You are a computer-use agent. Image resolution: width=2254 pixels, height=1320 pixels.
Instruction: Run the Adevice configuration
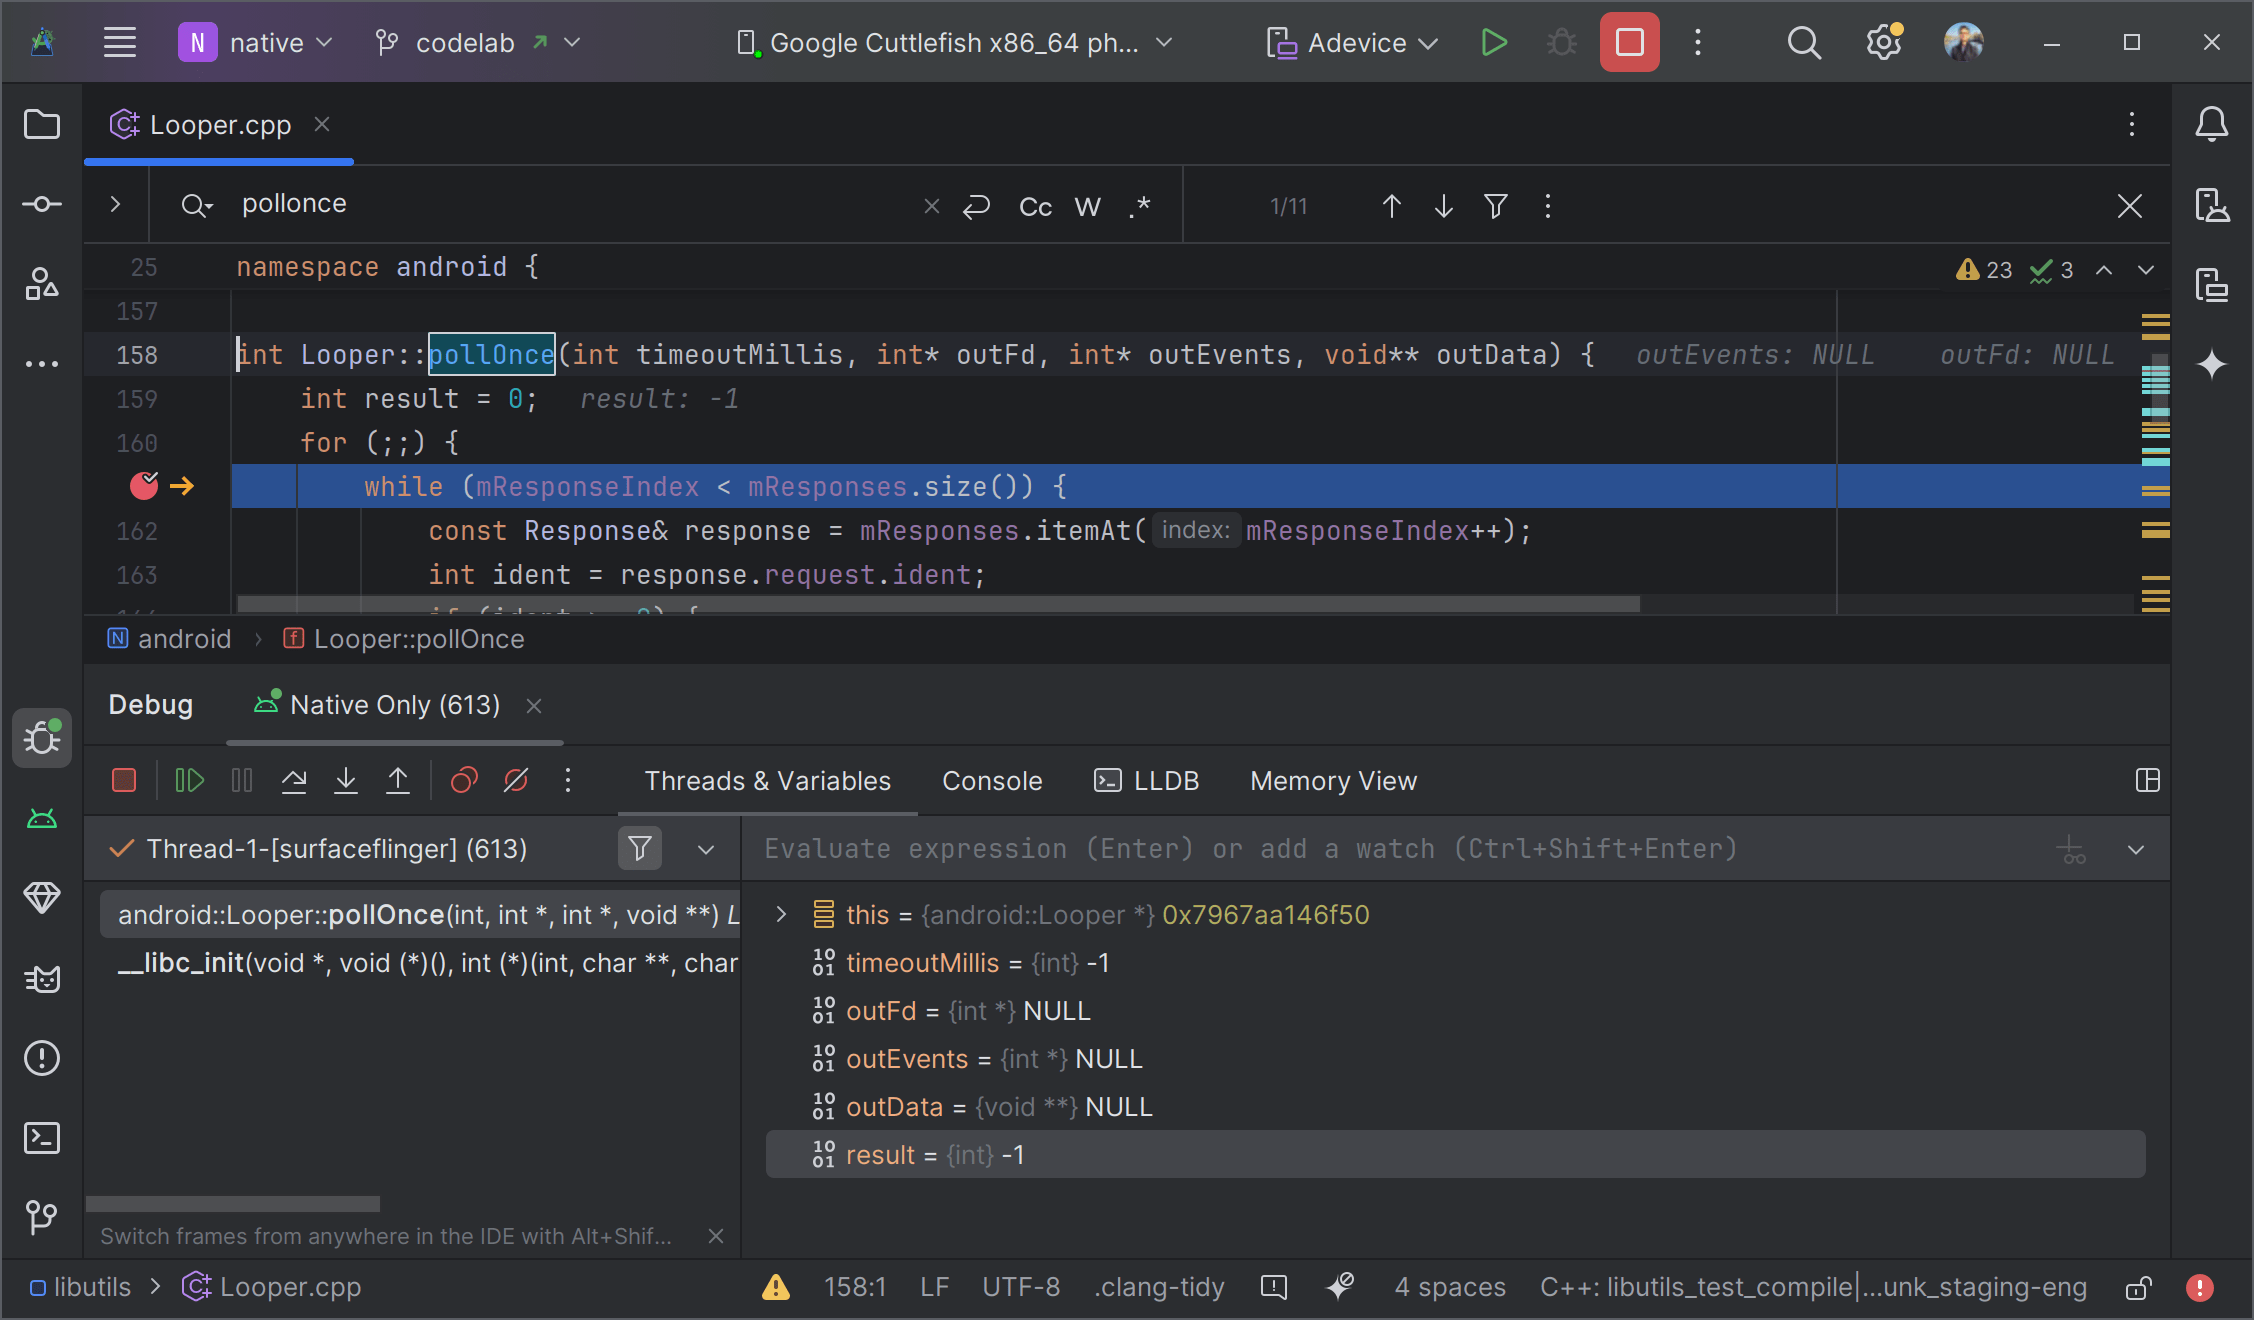click(1494, 42)
